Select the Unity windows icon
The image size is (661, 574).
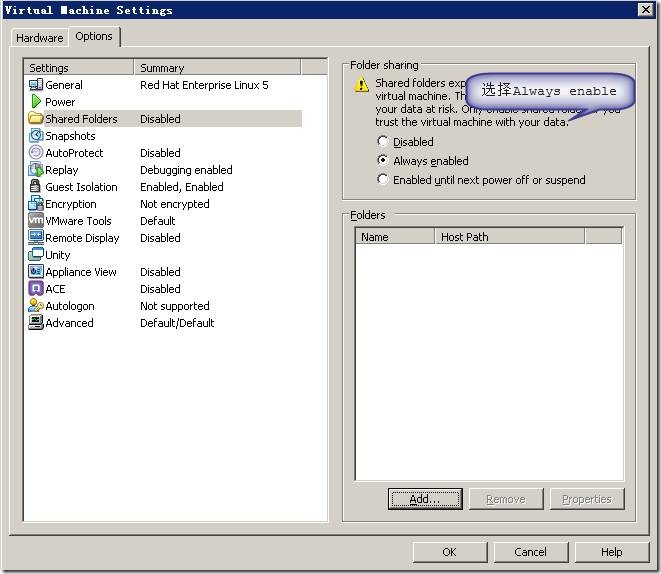pyautogui.click(x=36, y=254)
